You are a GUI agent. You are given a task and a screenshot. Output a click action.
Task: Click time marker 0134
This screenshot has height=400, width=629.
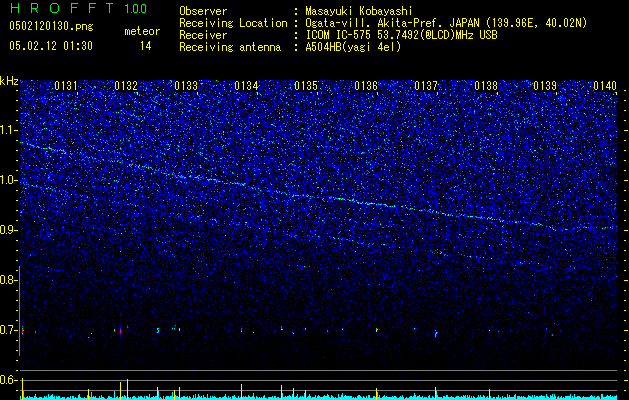[246, 85]
